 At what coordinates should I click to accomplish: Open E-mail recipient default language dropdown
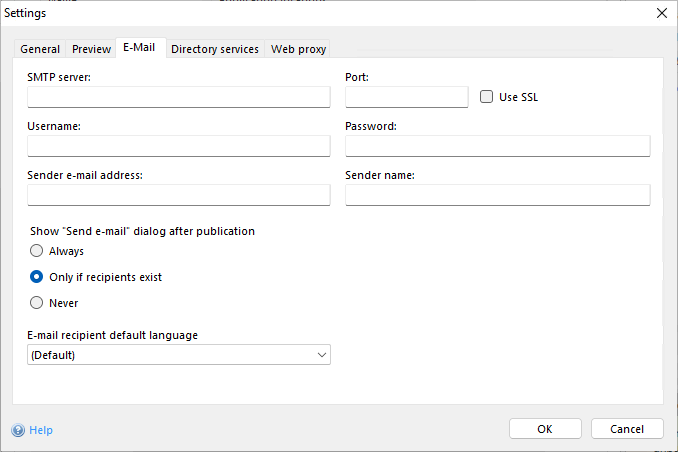tap(179, 355)
